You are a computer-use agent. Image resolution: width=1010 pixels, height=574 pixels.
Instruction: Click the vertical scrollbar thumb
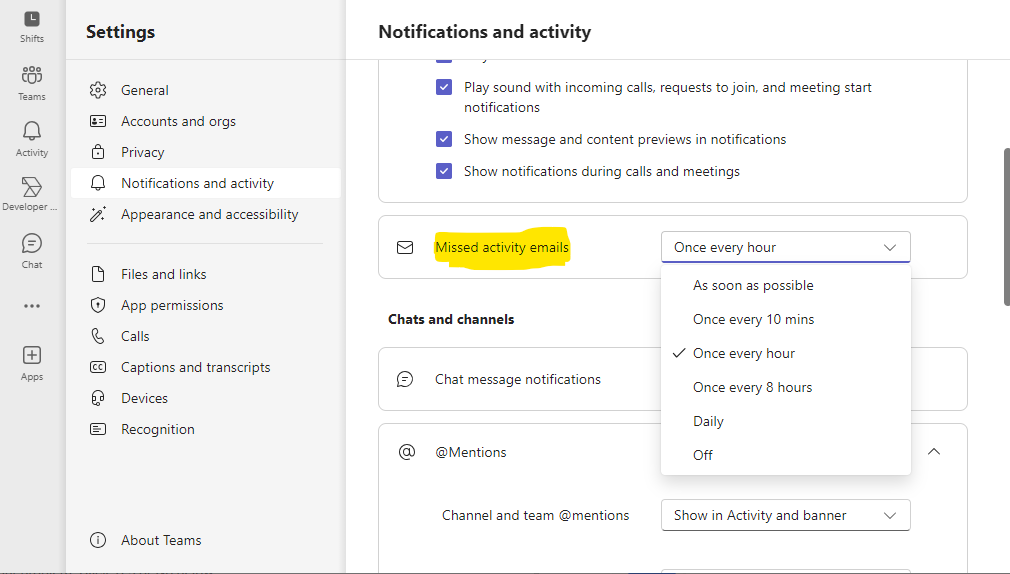tap(1006, 227)
